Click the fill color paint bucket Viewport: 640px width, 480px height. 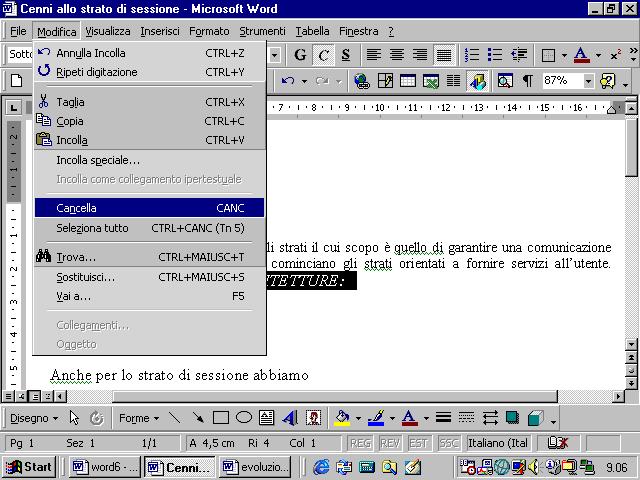(342, 418)
